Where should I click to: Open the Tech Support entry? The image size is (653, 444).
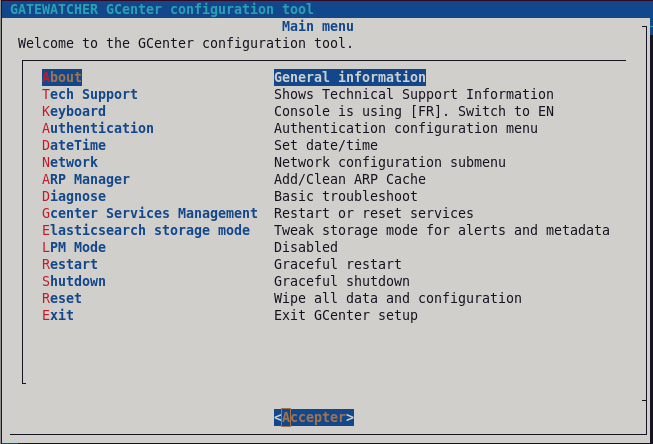pyautogui.click(x=90, y=95)
